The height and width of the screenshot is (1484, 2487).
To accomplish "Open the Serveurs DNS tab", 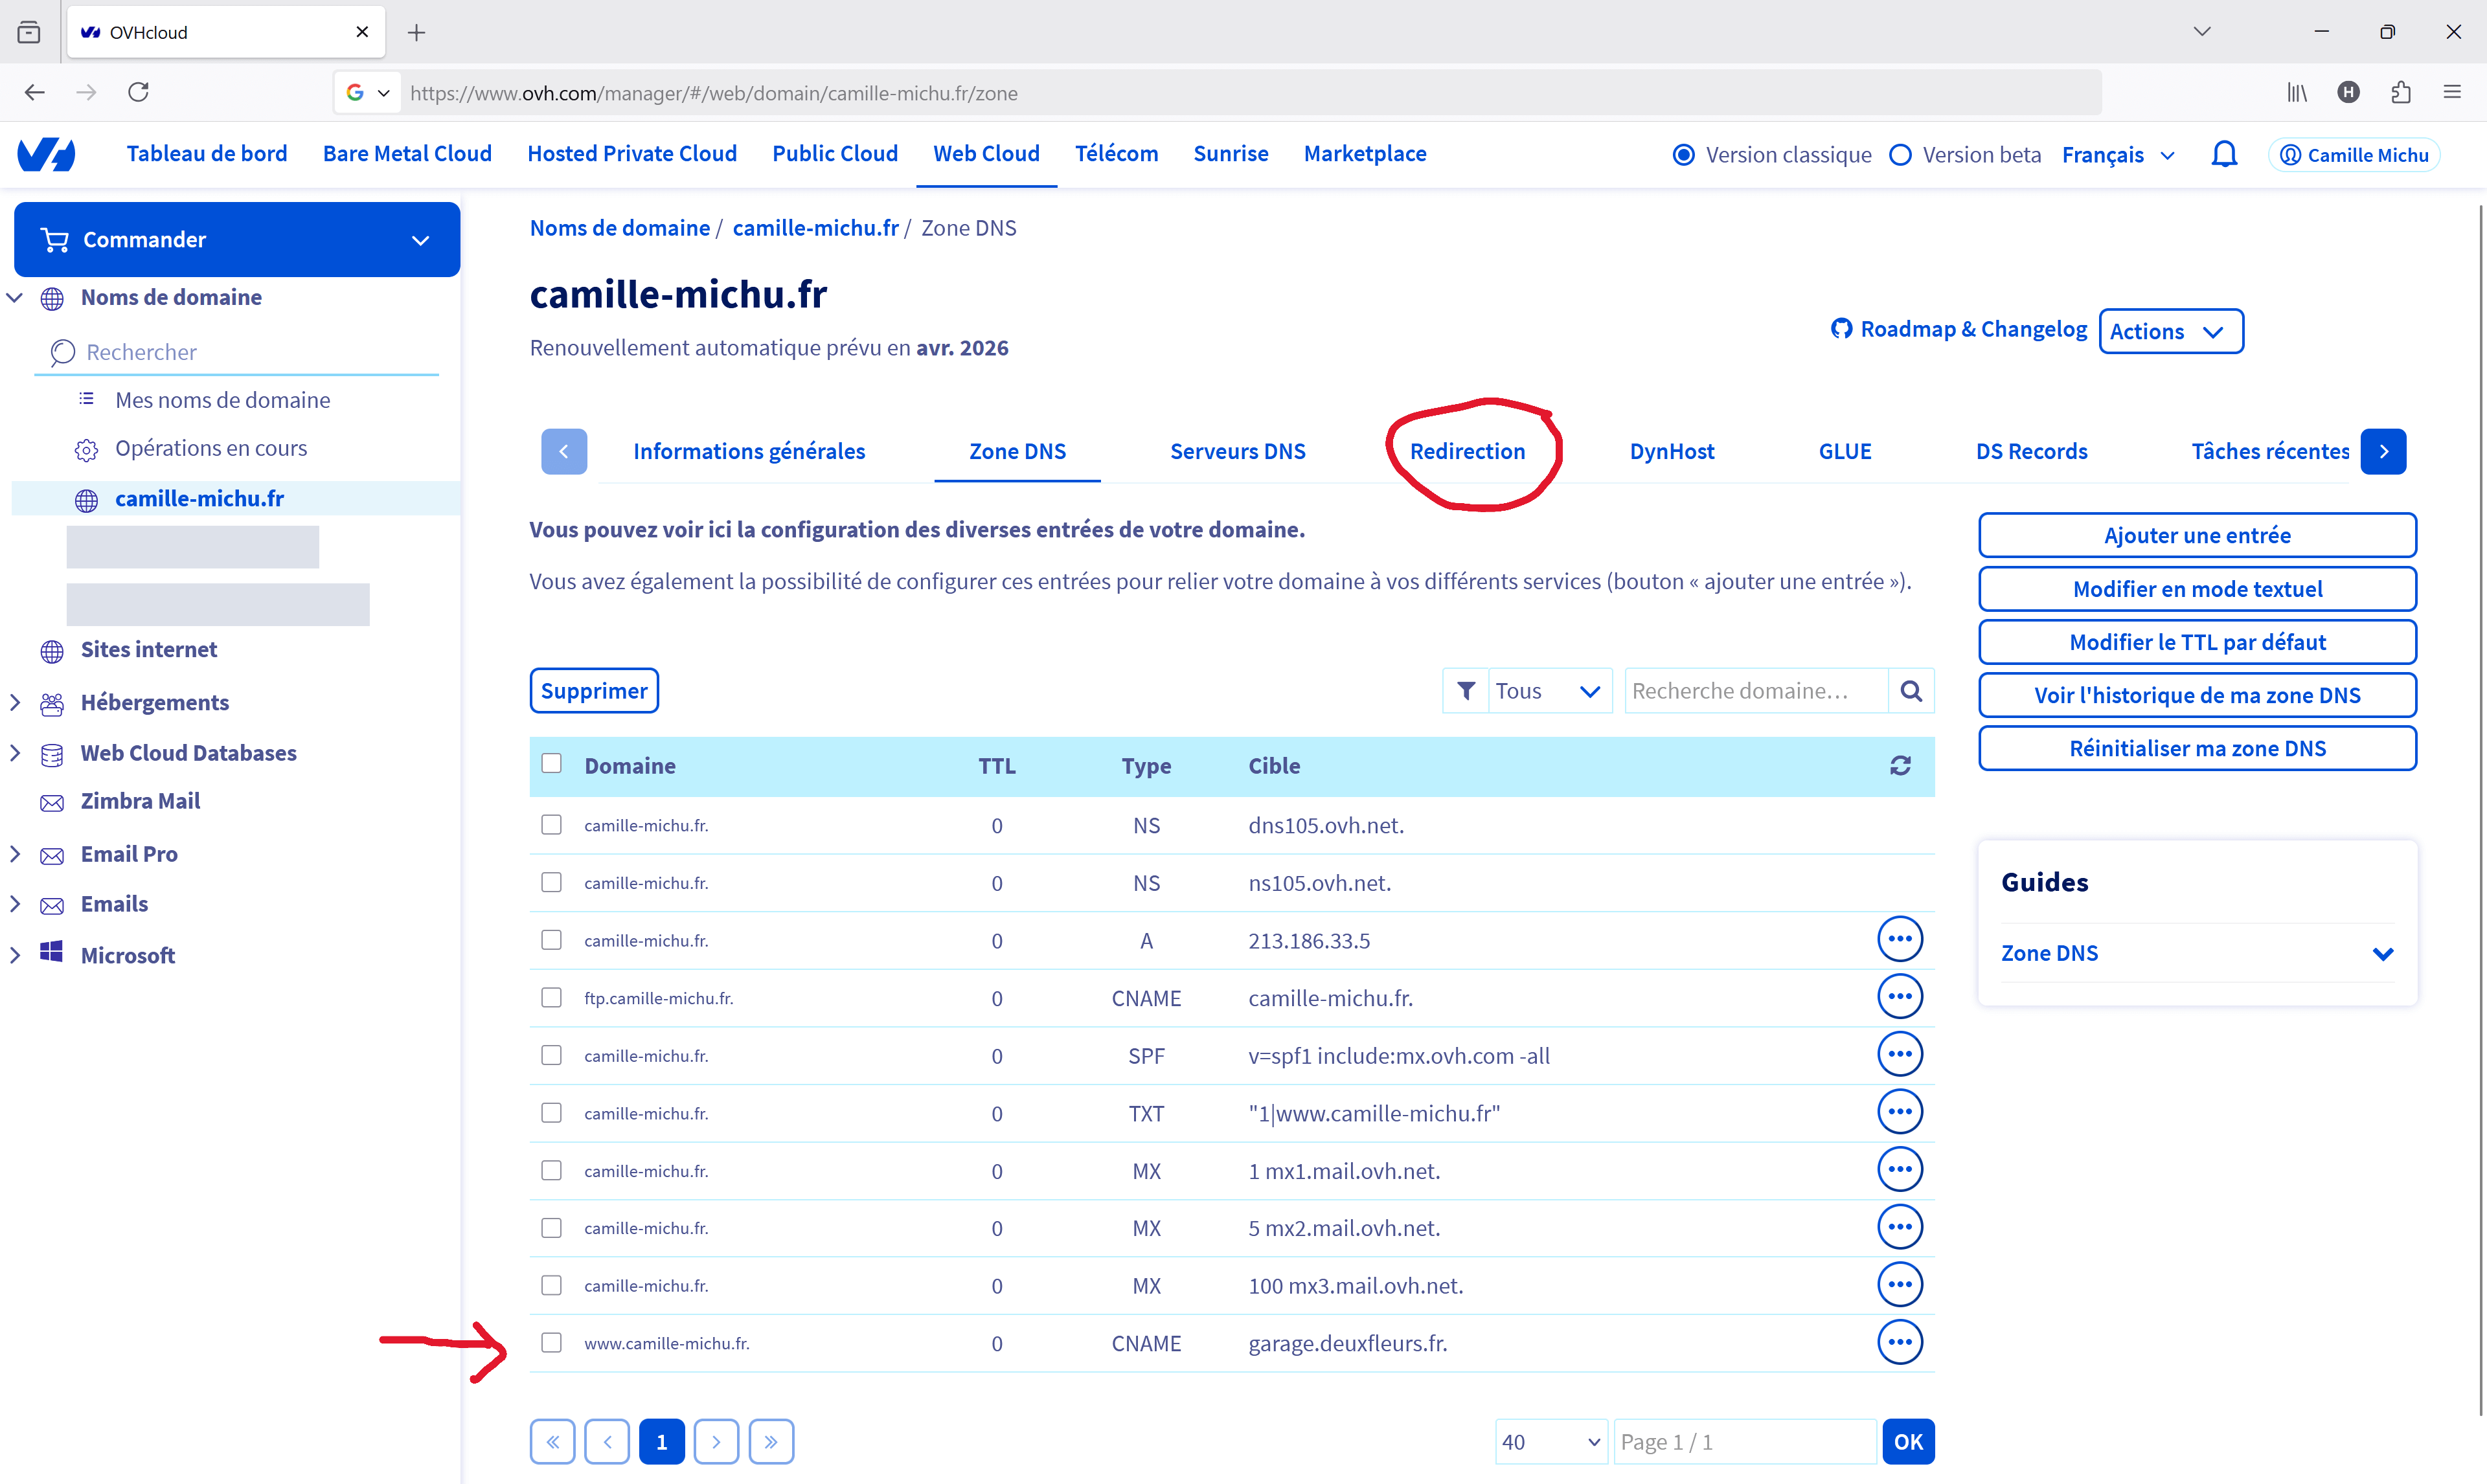I will [x=1237, y=451].
